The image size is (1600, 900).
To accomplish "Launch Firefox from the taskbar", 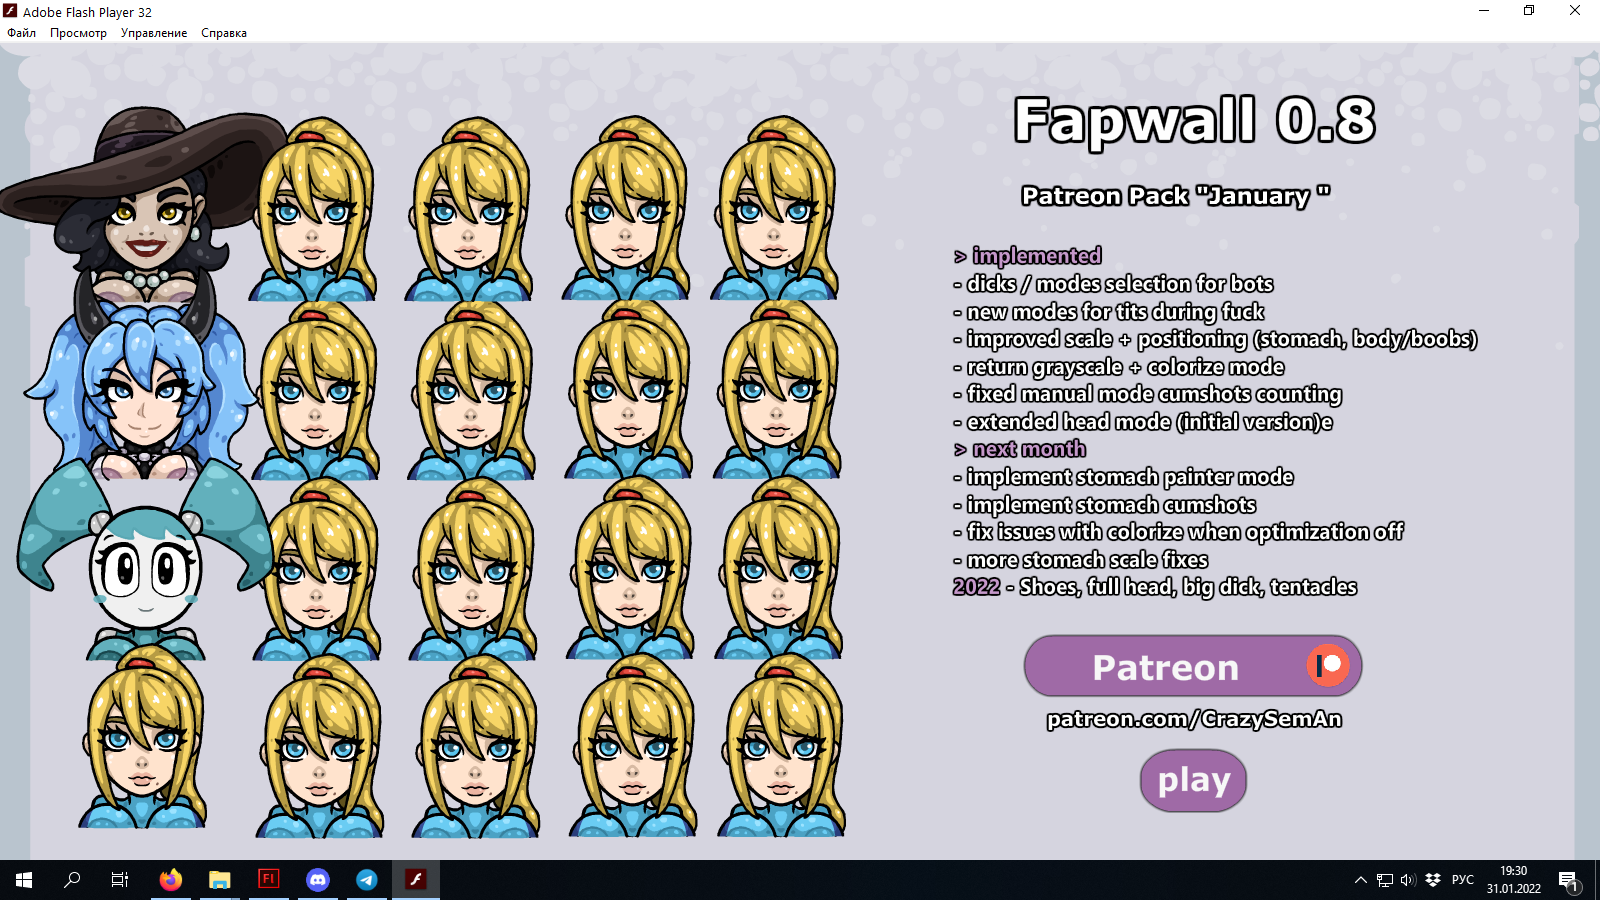I will [171, 880].
